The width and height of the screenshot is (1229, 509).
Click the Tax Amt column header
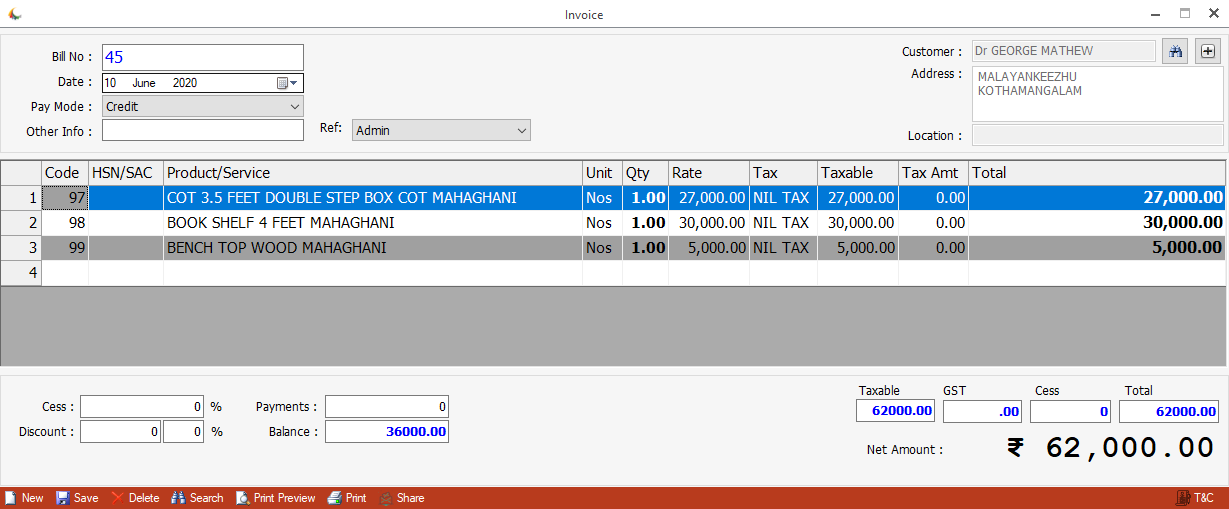pyautogui.click(x=934, y=173)
